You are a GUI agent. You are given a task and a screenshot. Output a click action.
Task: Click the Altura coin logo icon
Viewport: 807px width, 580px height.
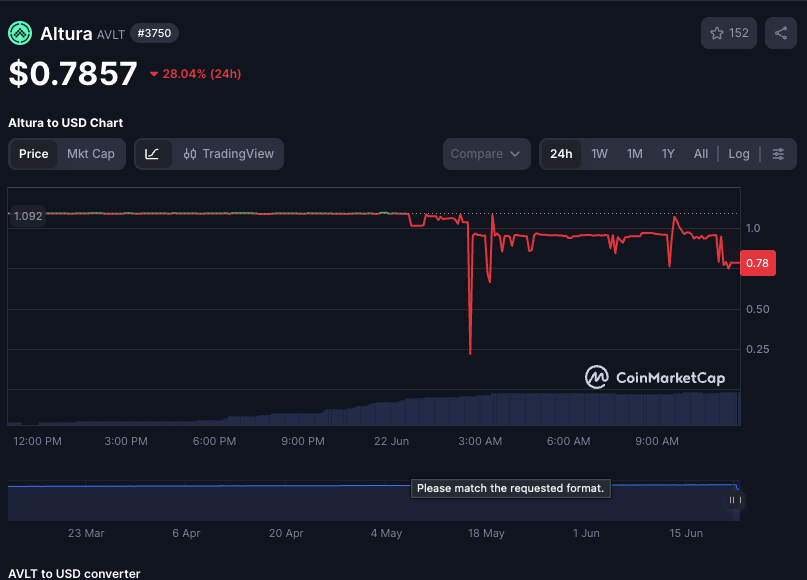[x=20, y=33]
